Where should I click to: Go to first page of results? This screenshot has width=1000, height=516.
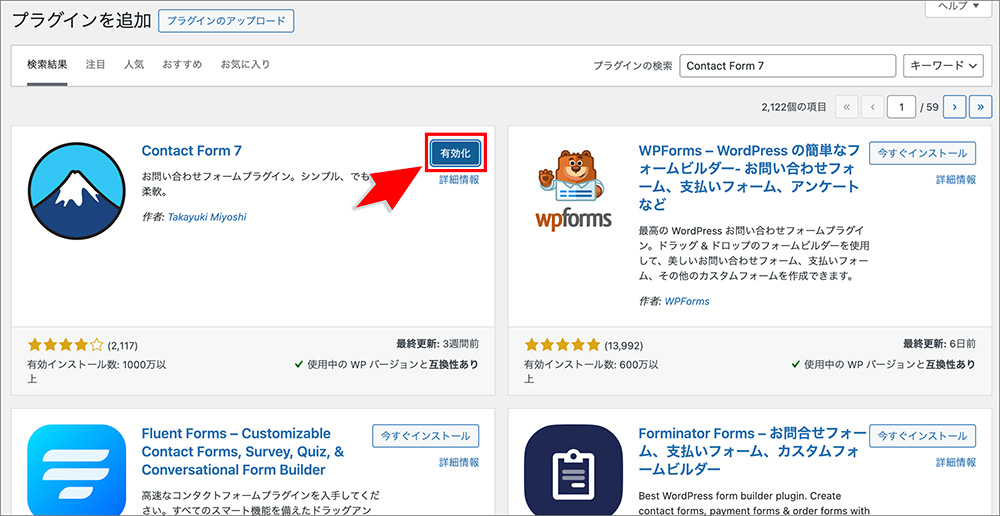pos(846,107)
